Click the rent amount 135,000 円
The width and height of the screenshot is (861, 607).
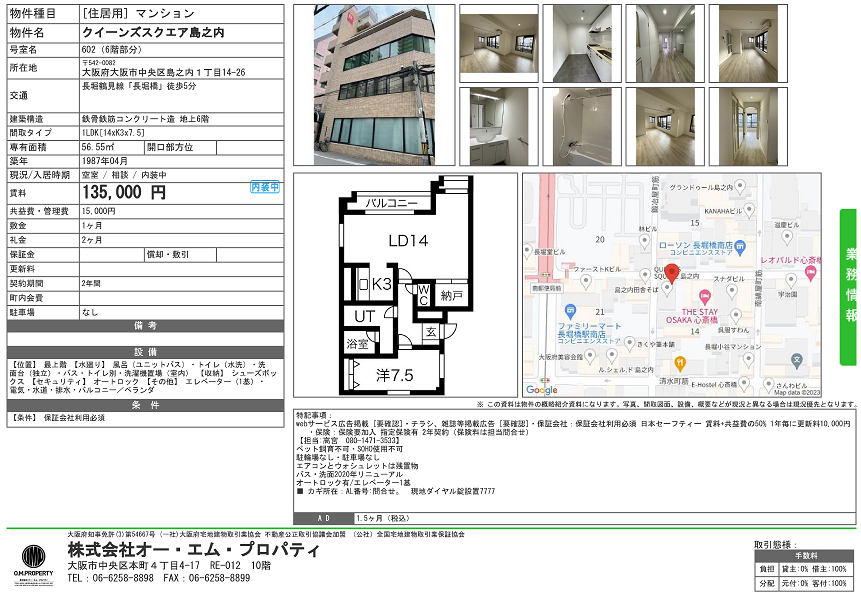coord(124,192)
